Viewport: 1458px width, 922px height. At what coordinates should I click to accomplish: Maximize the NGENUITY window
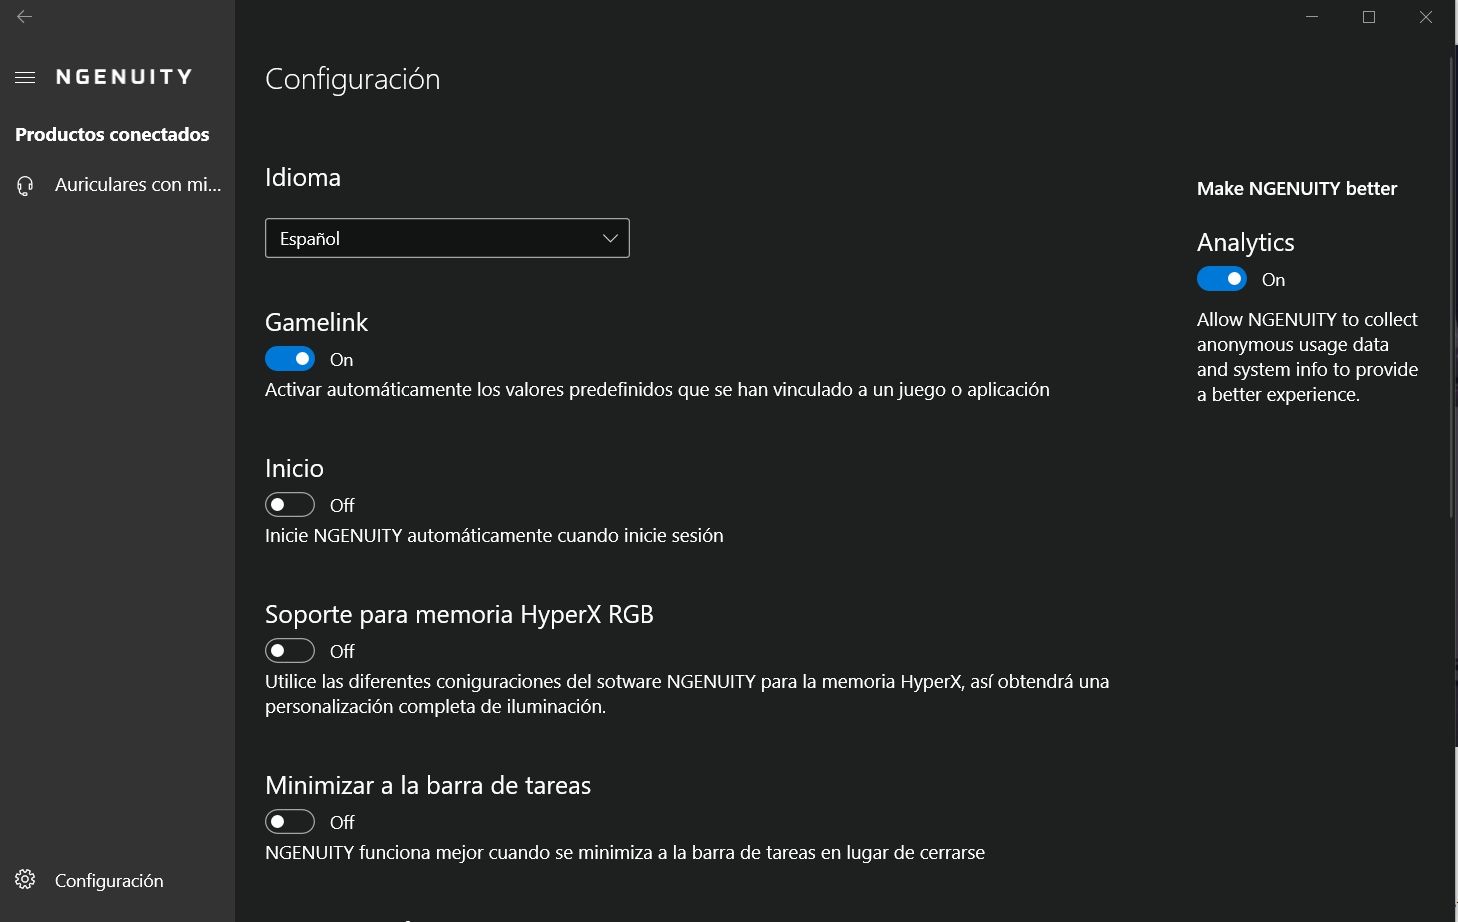[x=1369, y=17]
